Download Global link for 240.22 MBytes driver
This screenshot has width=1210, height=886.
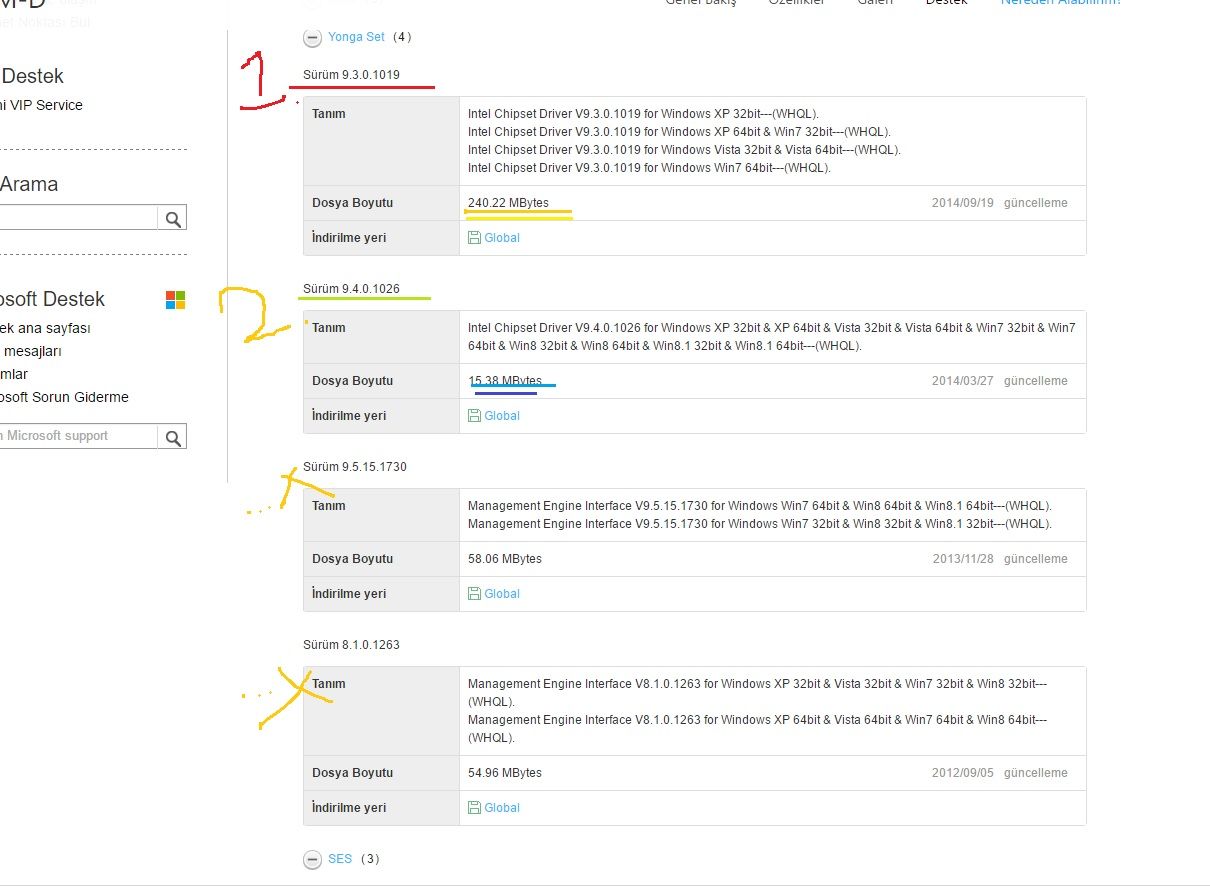click(502, 238)
